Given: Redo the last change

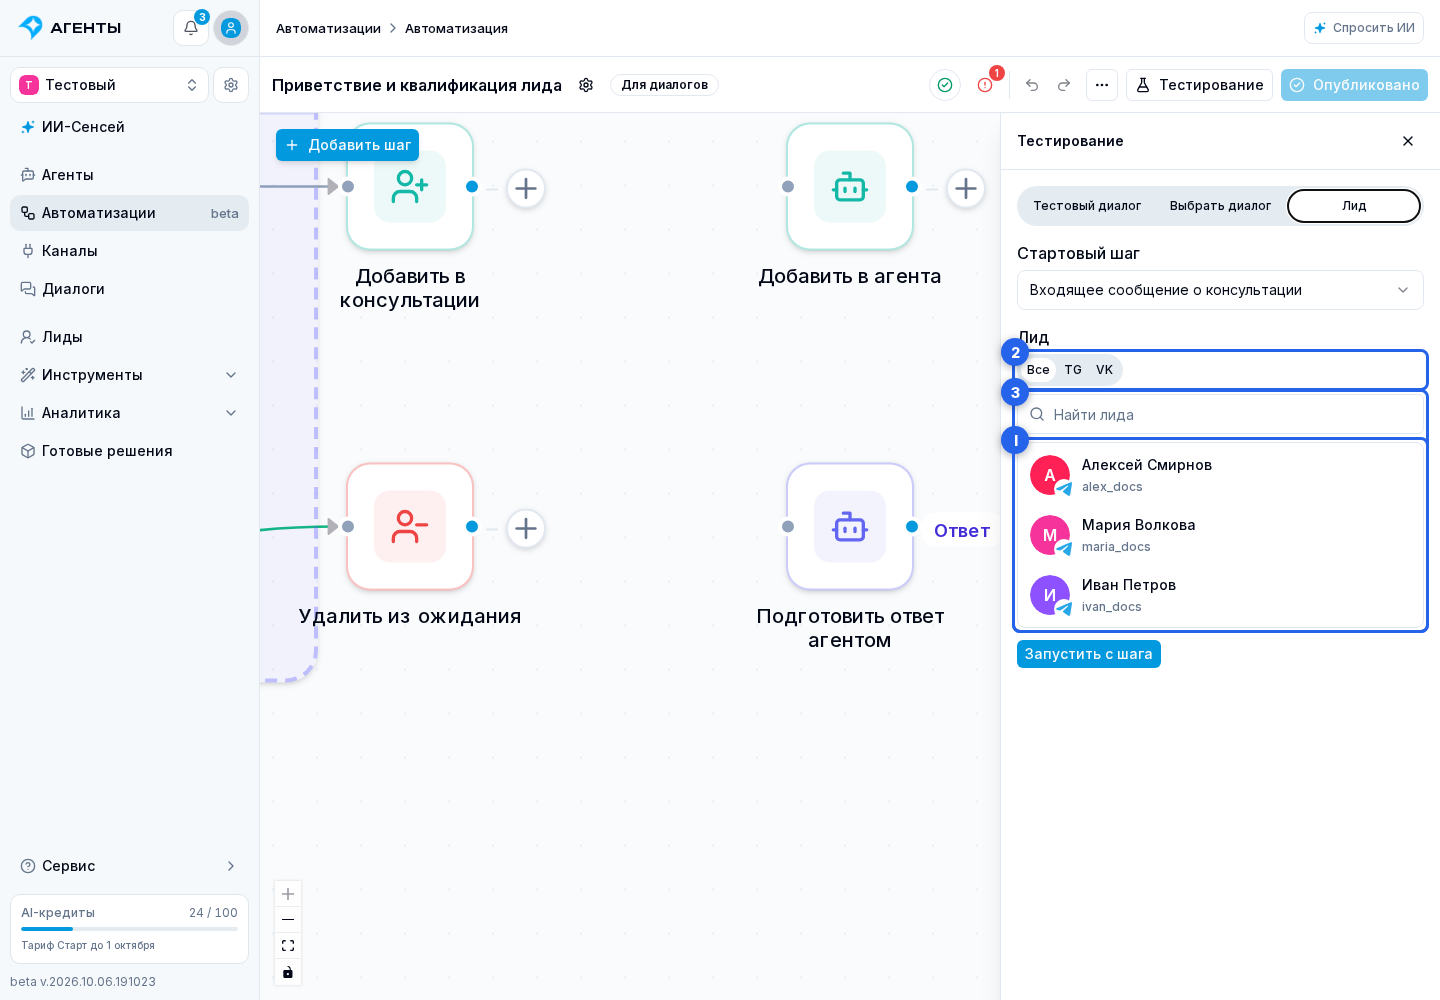Looking at the screenshot, I should coord(1064,85).
